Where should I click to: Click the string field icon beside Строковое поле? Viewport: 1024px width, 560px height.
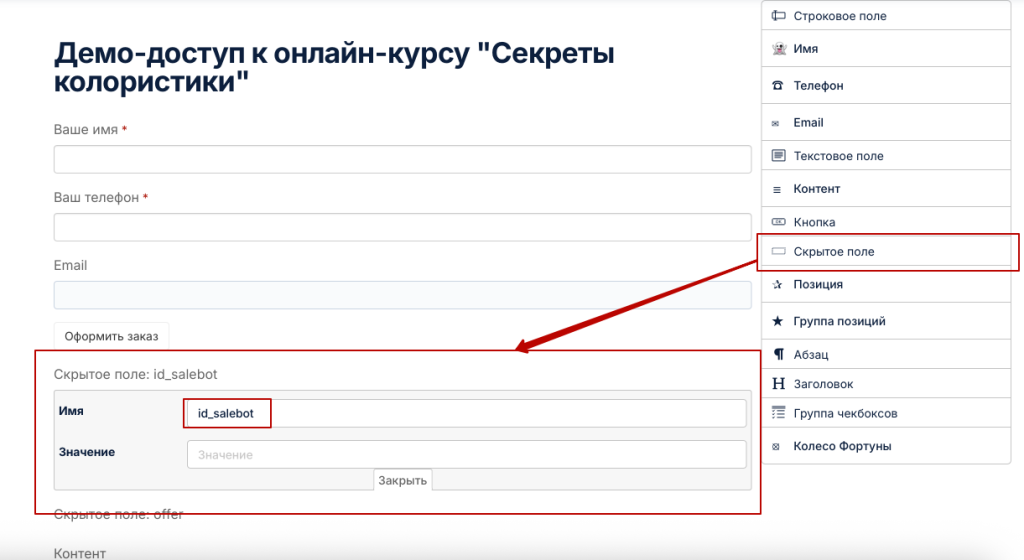[x=778, y=16]
